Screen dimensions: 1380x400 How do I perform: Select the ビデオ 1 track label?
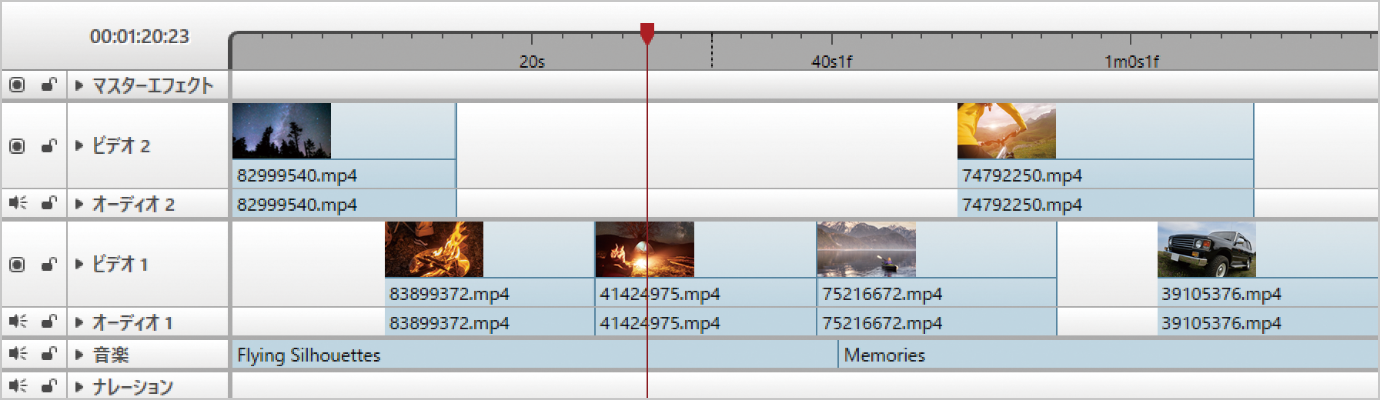(120, 265)
